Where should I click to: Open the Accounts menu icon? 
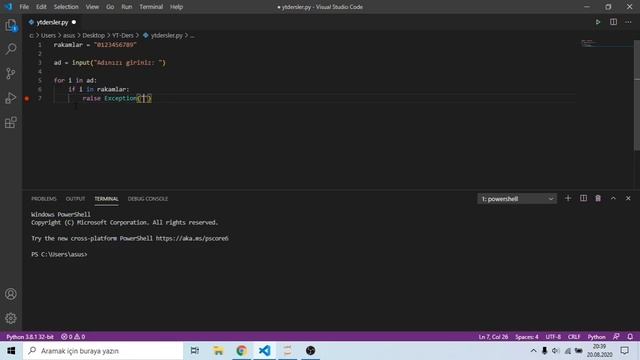pos(11,294)
